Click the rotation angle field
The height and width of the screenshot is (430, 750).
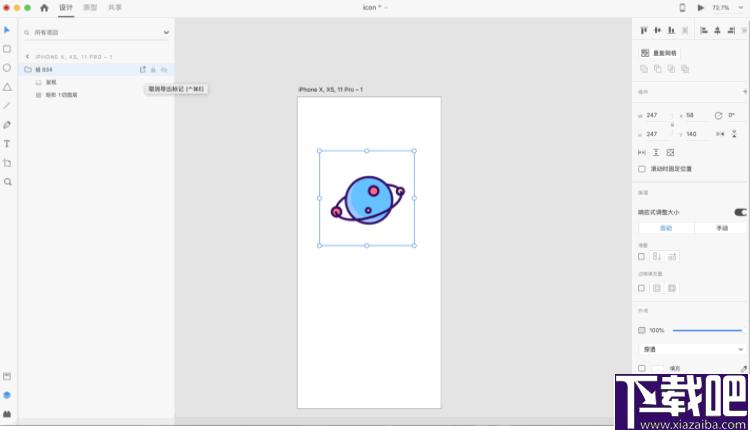click(x=732, y=115)
